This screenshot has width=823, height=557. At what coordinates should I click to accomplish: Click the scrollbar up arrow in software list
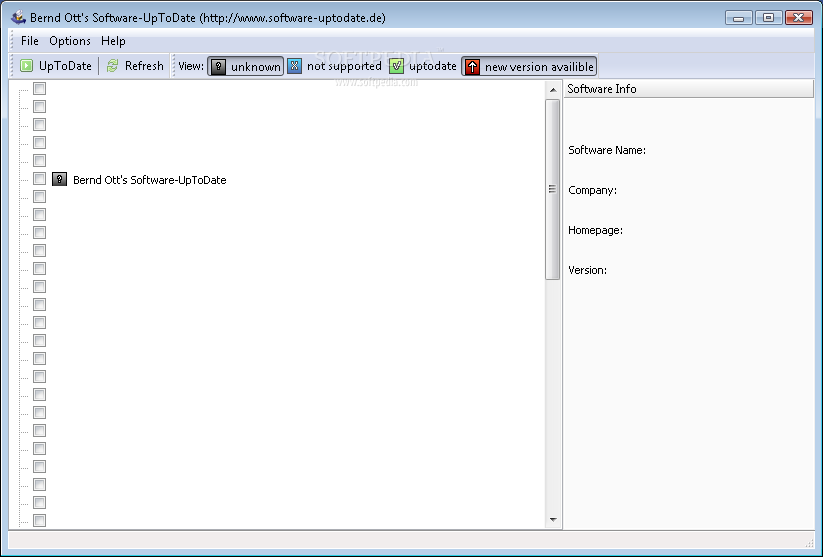click(x=553, y=90)
